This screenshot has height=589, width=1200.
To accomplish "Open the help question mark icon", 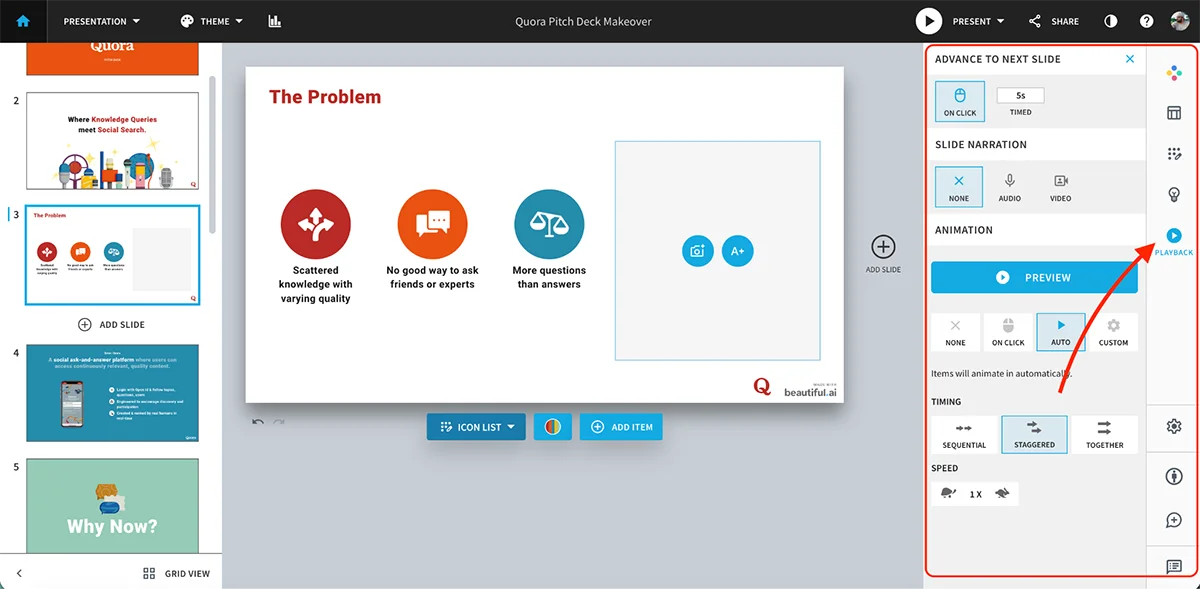I will [1147, 21].
